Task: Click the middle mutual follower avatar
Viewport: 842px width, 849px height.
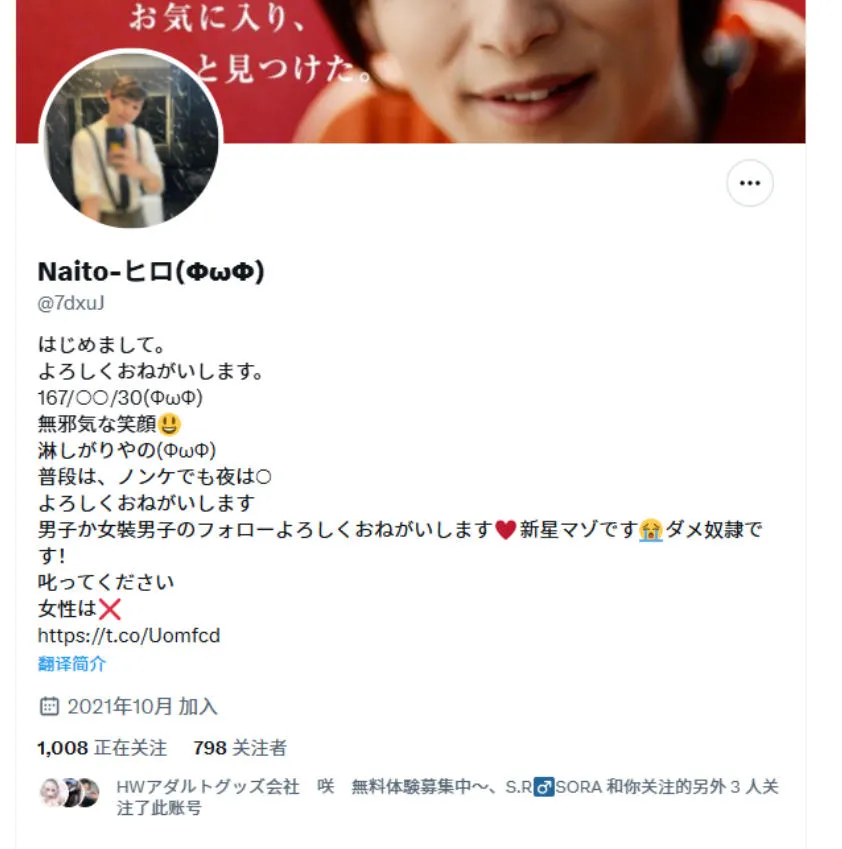Action: point(71,793)
